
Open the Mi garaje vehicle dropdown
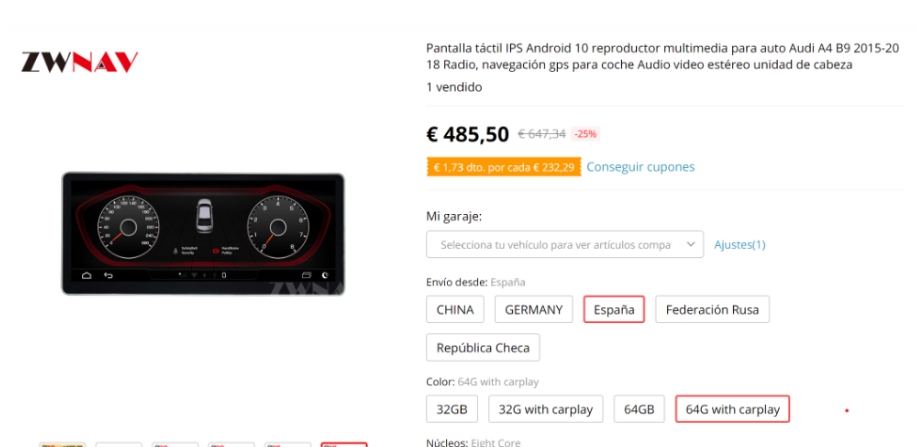(x=564, y=244)
